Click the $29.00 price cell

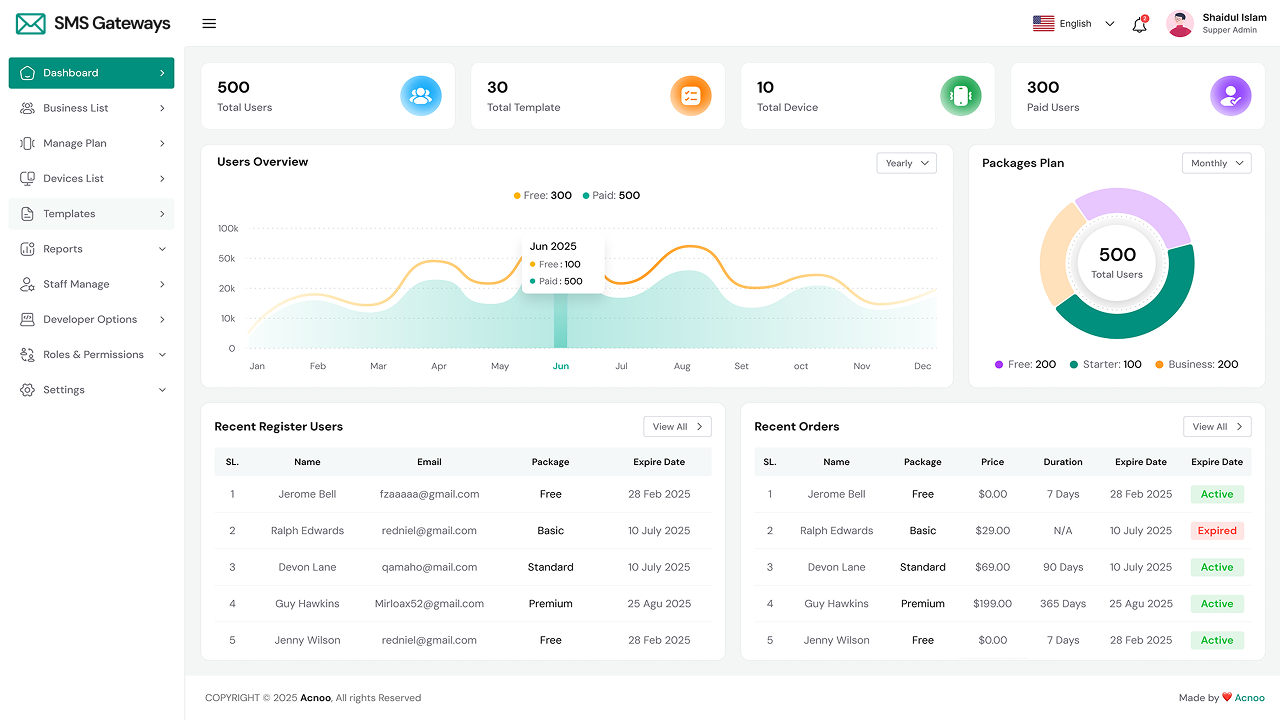tap(993, 531)
